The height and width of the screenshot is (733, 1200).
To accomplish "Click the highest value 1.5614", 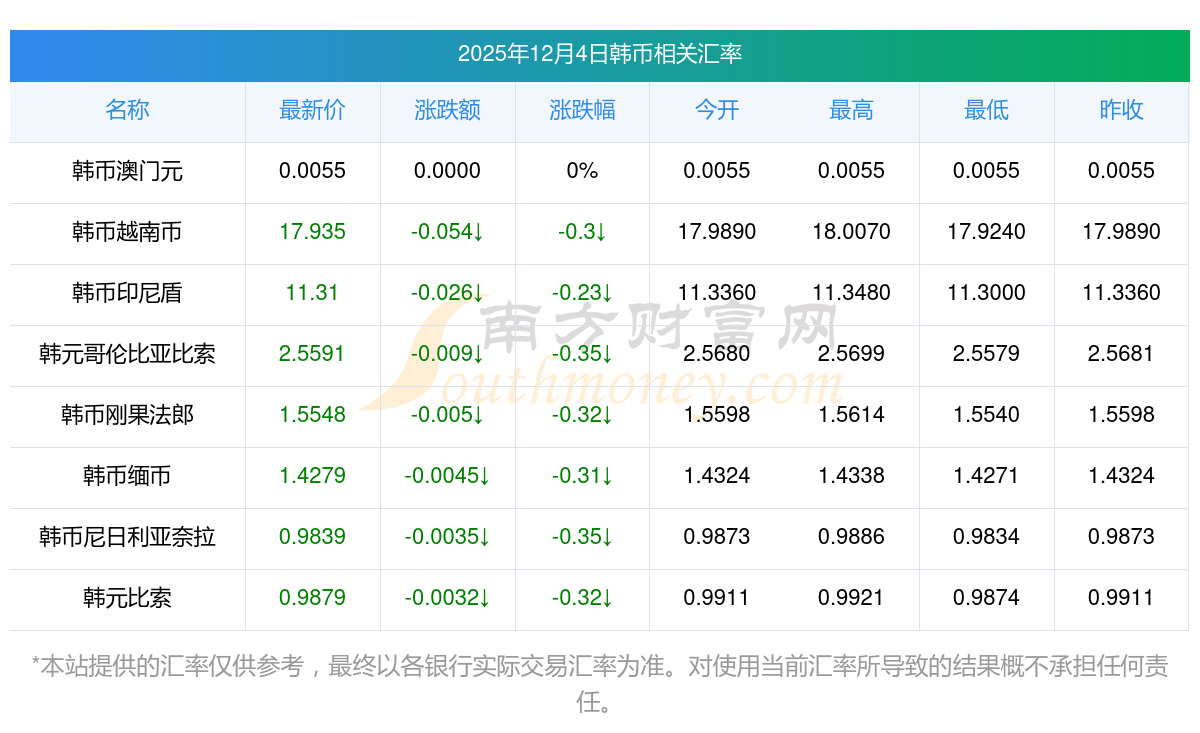I will [x=851, y=415].
